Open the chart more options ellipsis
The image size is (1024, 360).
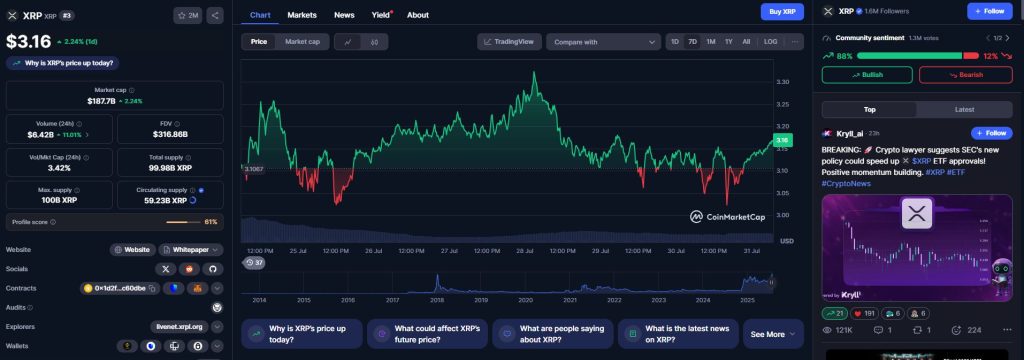(x=795, y=42)
